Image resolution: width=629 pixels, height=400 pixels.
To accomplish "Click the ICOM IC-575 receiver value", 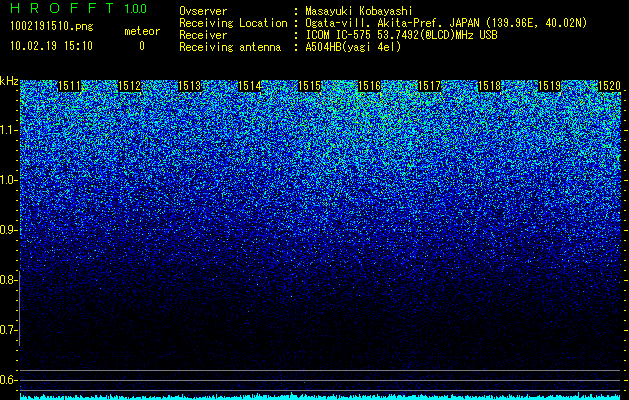I will tap(401, 35).
